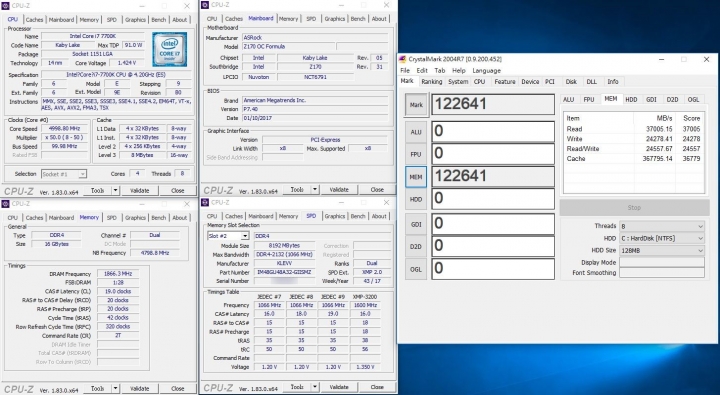The height and width of the screenshot is (395, 720).
Task: Click CPU-Z icon in SPD window title bar
Action: point(205,203)
